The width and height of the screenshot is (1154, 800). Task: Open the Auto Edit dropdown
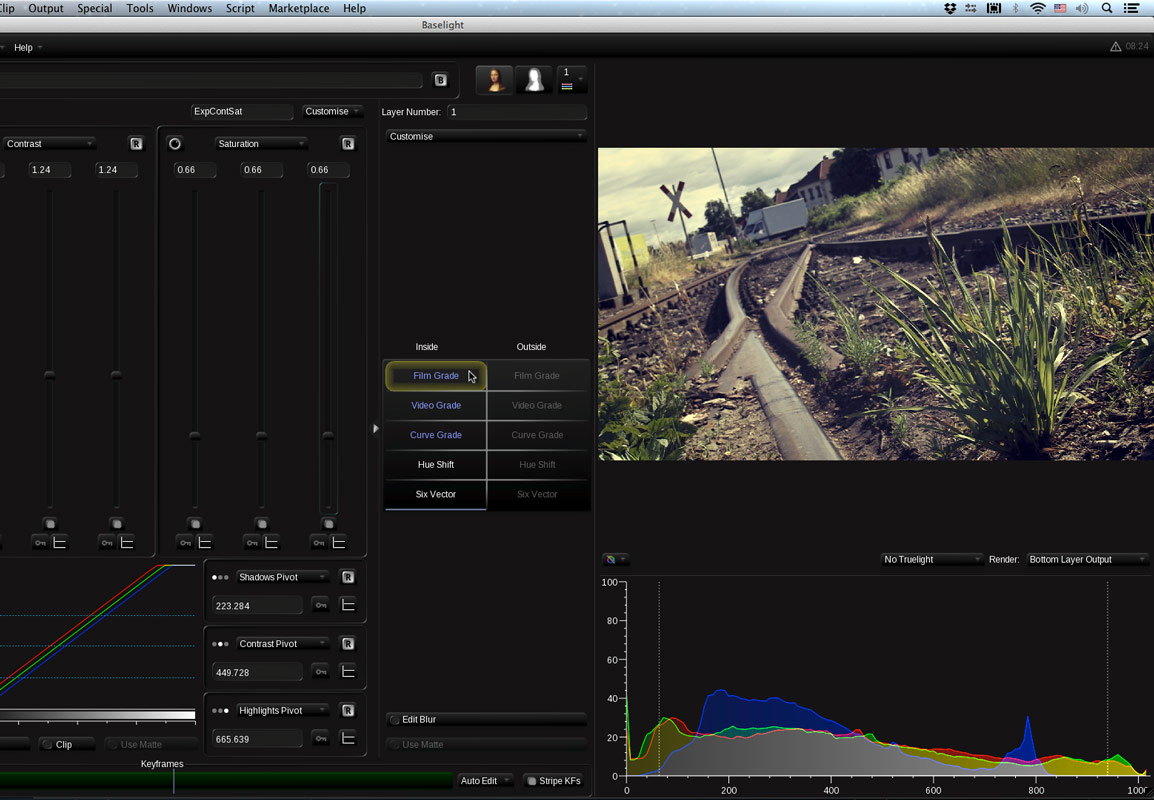486,780
